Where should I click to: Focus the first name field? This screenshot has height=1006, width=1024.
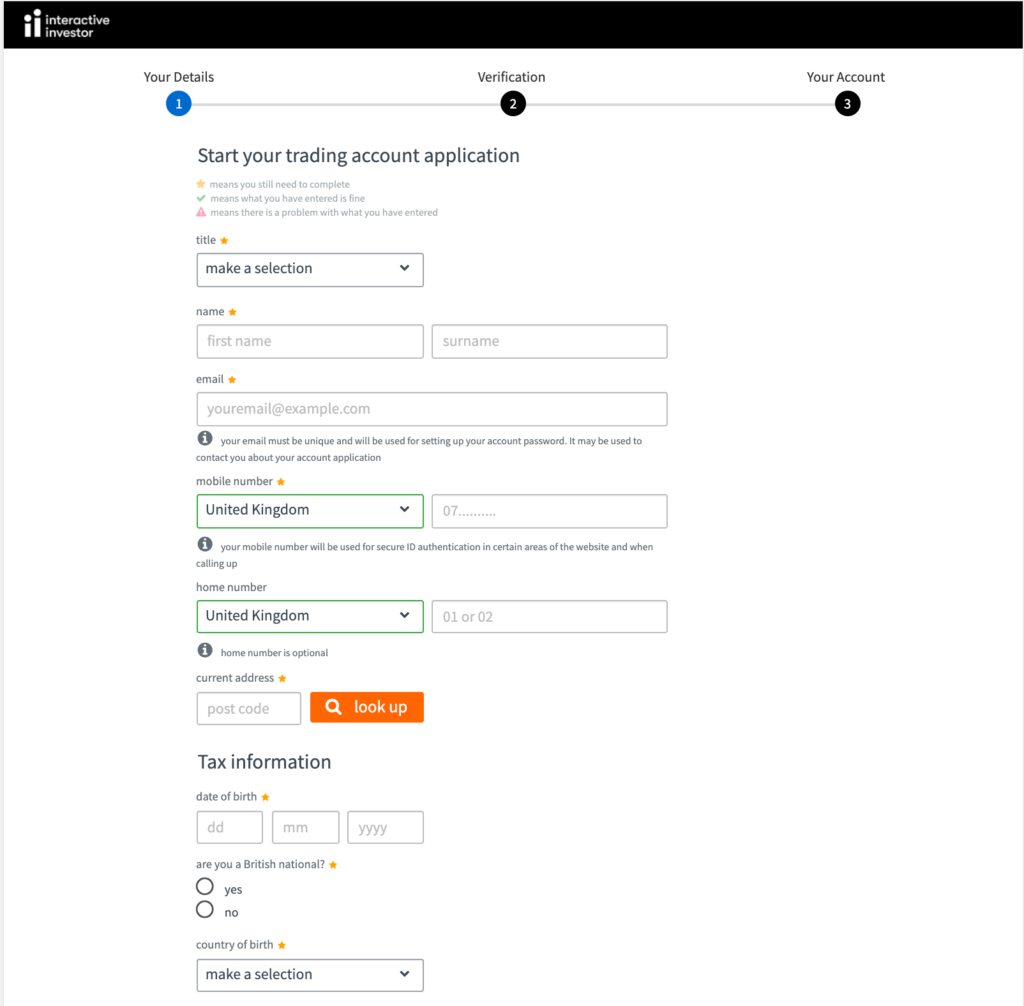[310, 342]
